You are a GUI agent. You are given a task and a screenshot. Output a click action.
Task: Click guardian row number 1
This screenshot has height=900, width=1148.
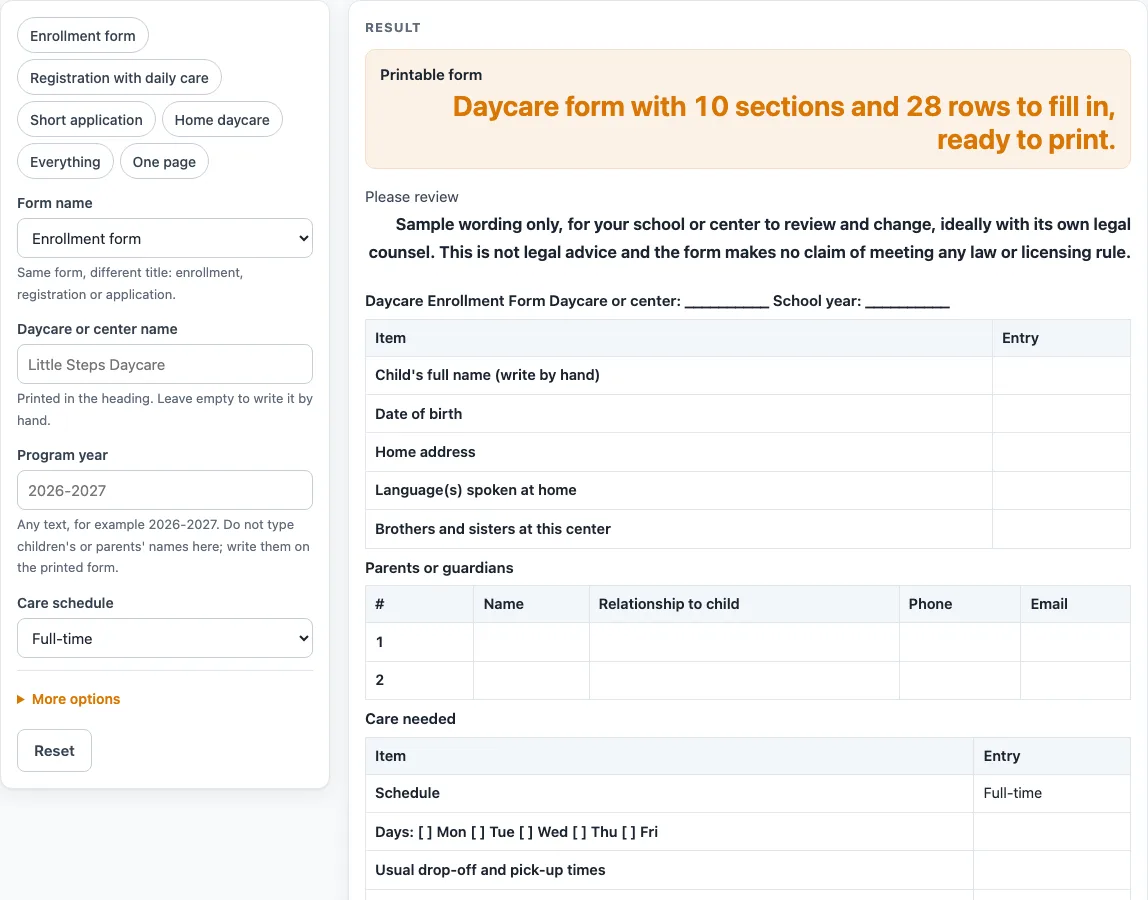[x=748, y=642]
